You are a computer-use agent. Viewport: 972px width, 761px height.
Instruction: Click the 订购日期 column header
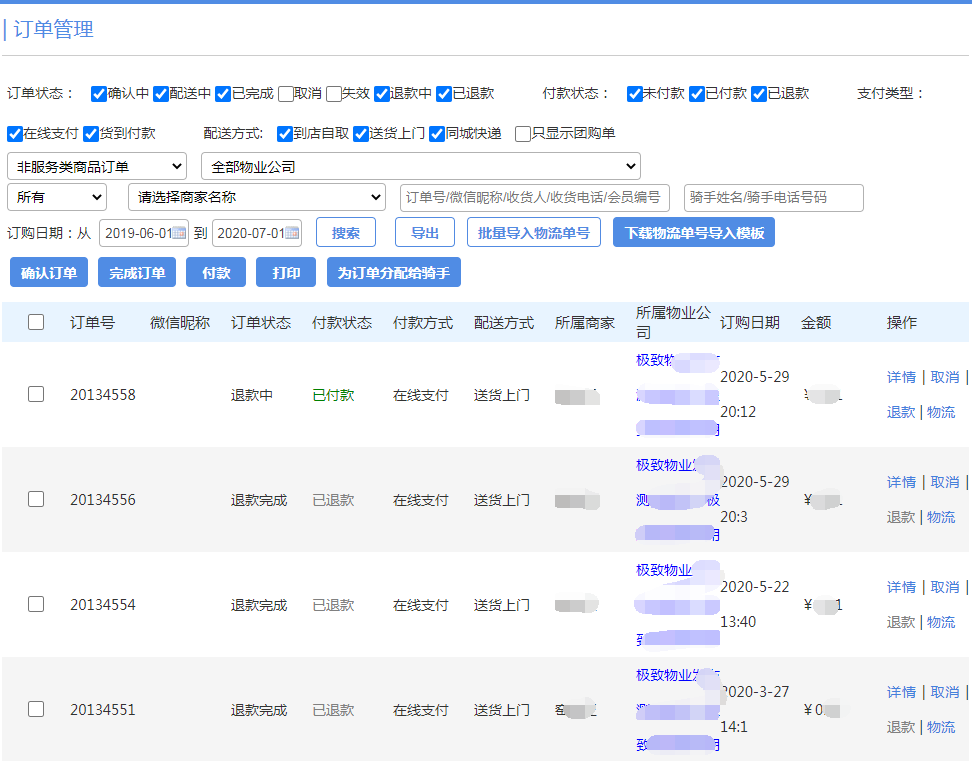point(749,322)
